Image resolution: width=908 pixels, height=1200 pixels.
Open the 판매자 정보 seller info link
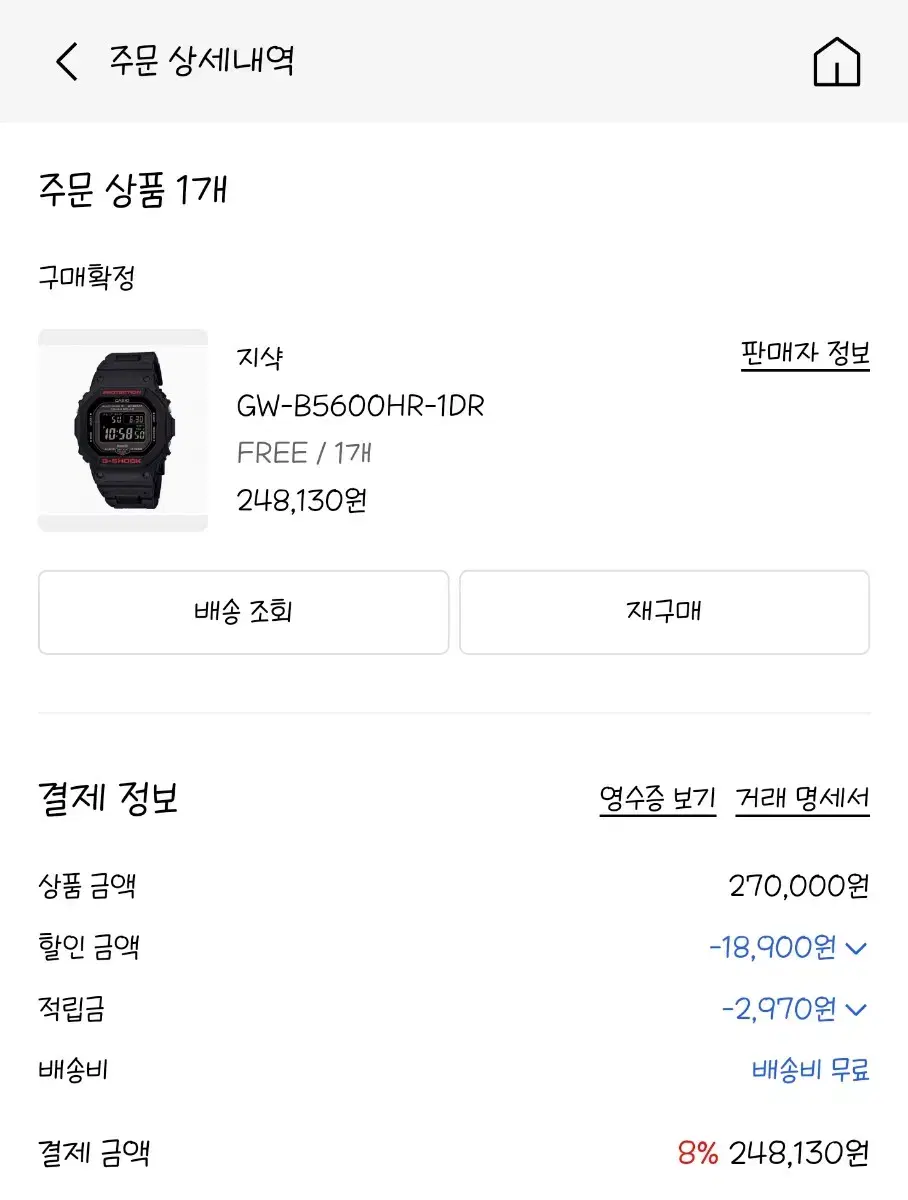point(805,354)
